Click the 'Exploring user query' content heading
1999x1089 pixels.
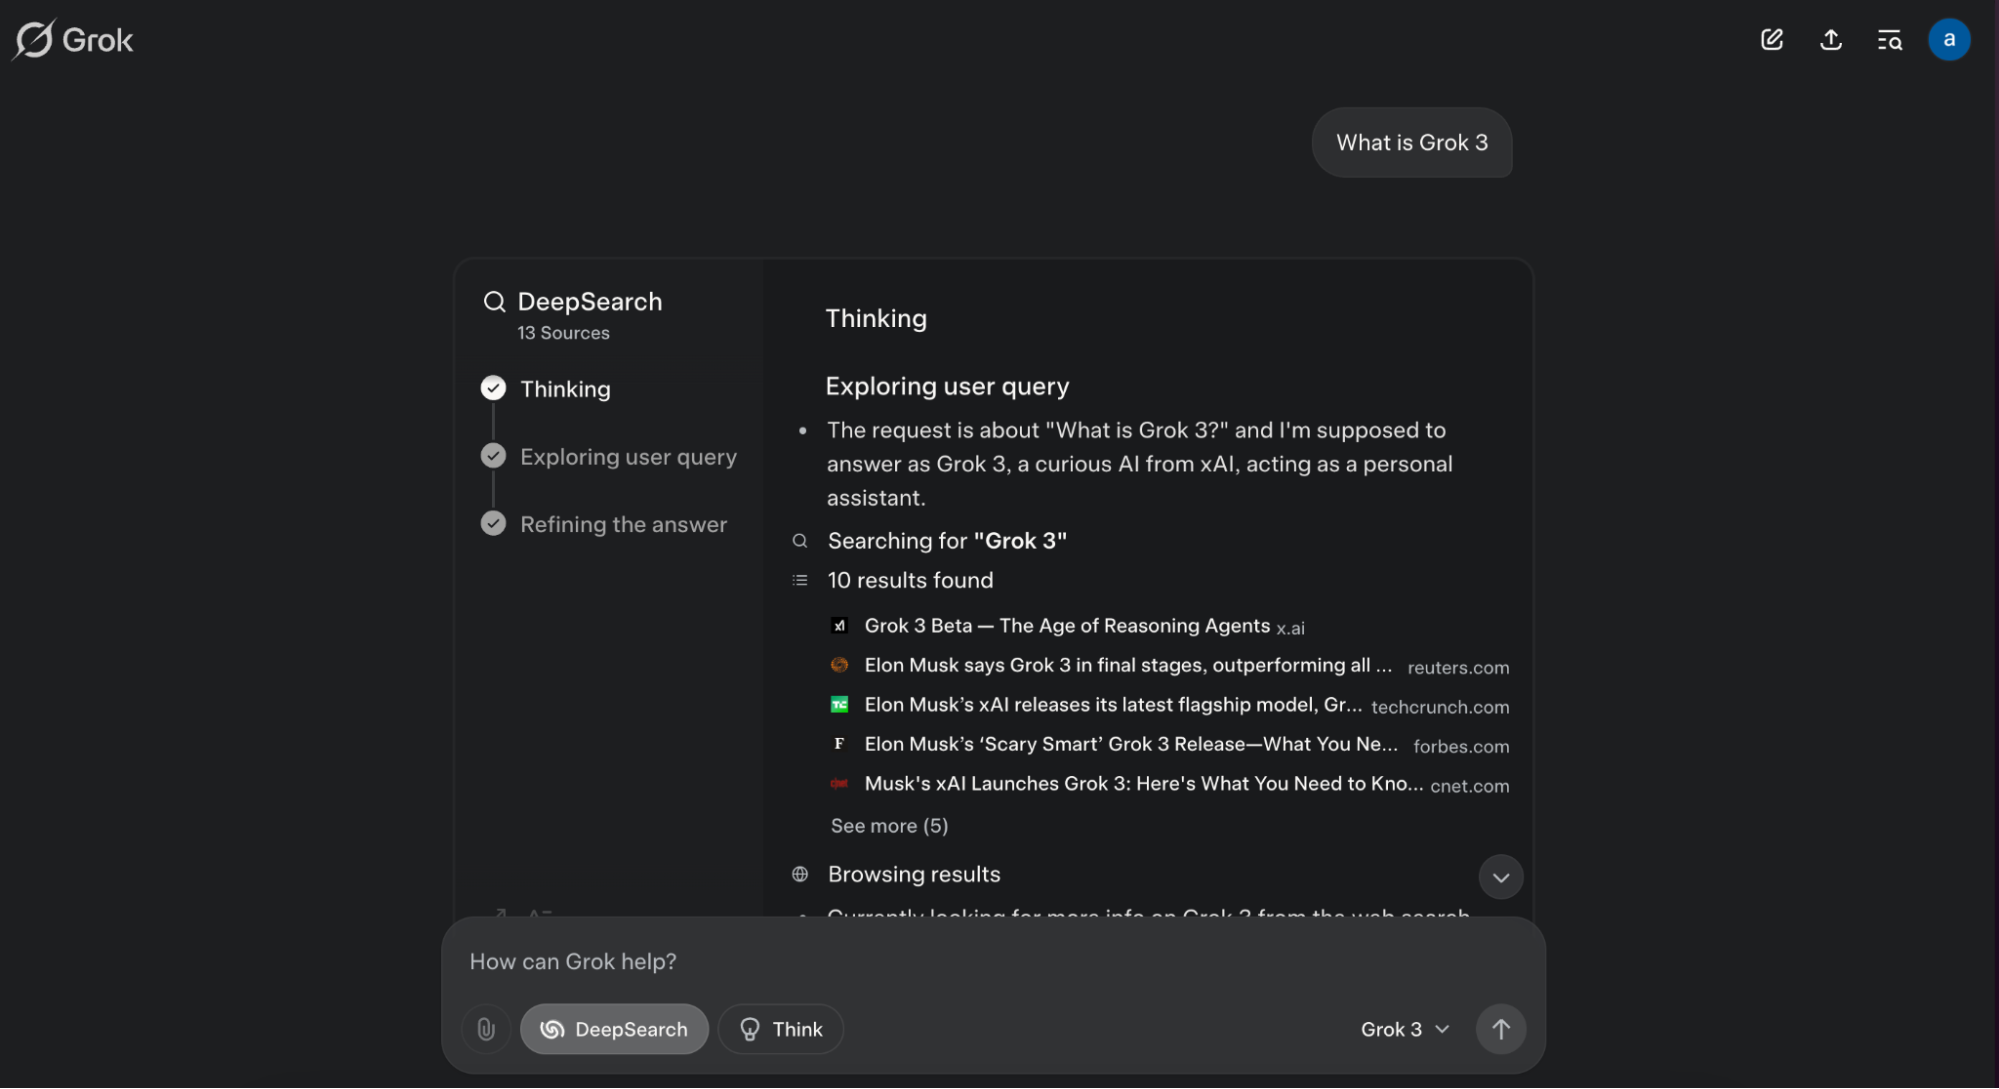click(x=947, y=386)
